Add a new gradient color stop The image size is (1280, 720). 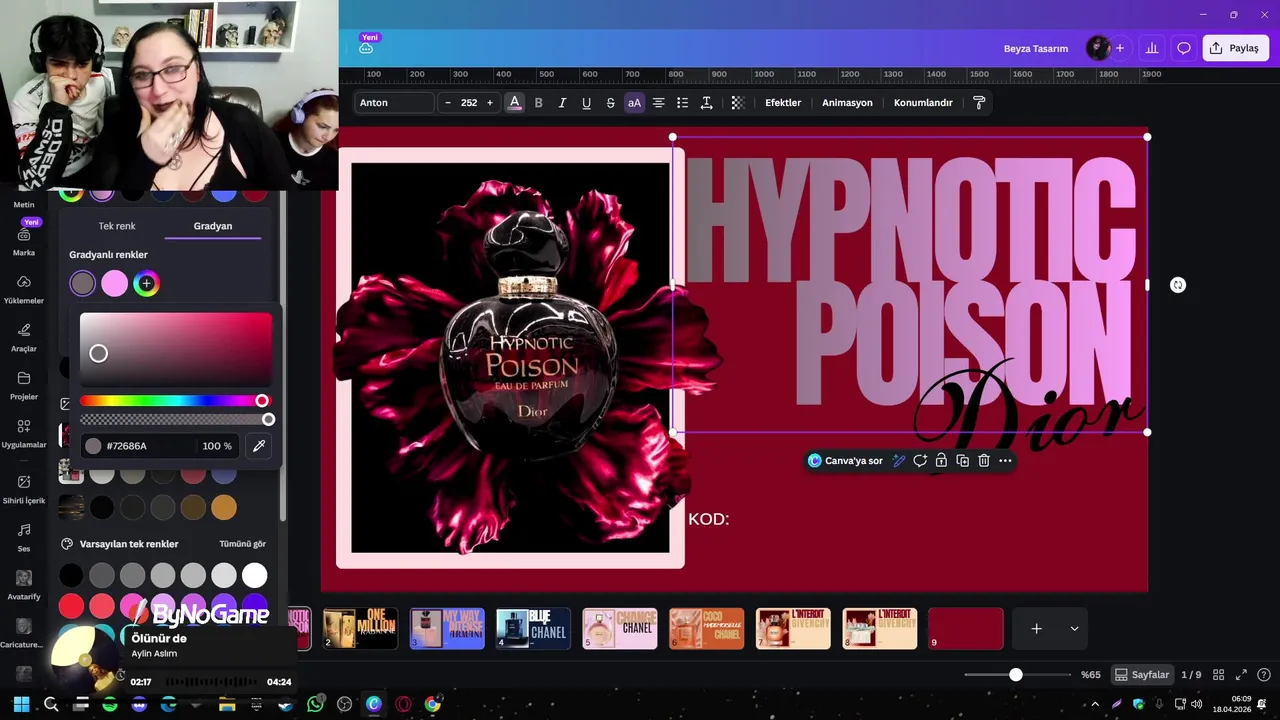pos(146,284)
